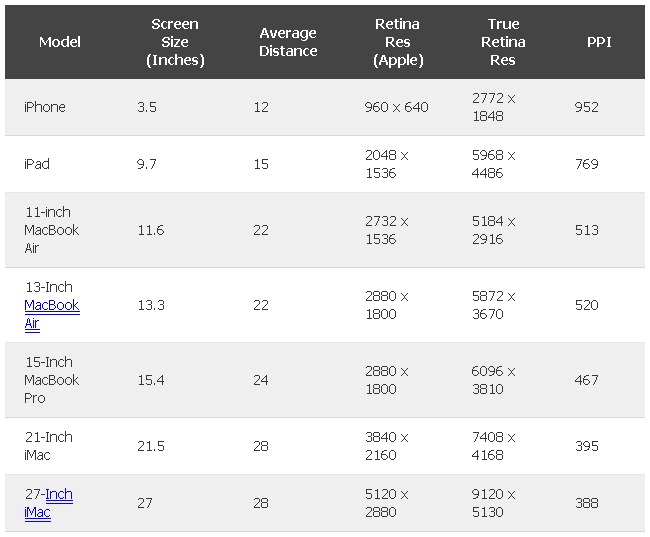Click the iPhone model cell

click(45, 107)
